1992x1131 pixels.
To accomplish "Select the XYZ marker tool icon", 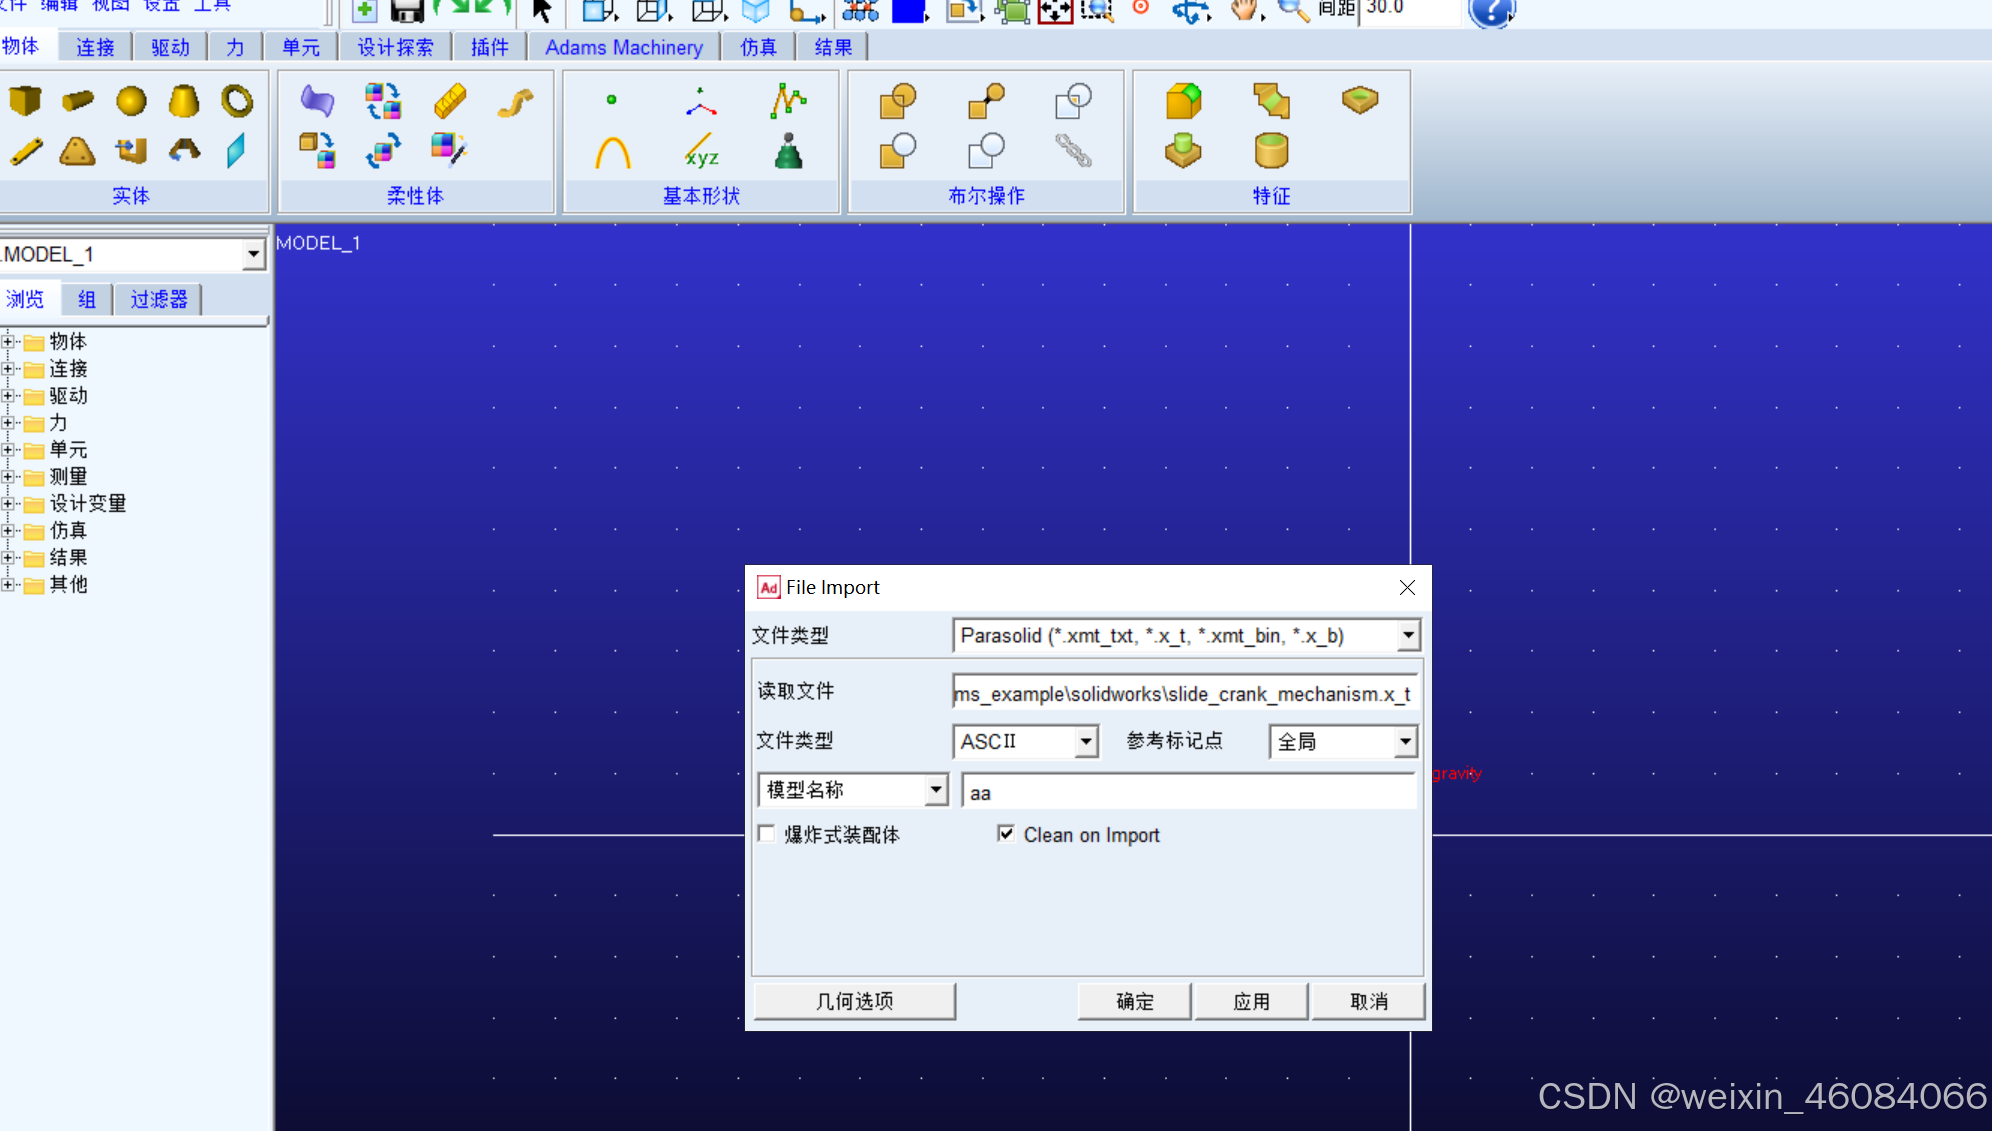I will (x=701, y=153).
